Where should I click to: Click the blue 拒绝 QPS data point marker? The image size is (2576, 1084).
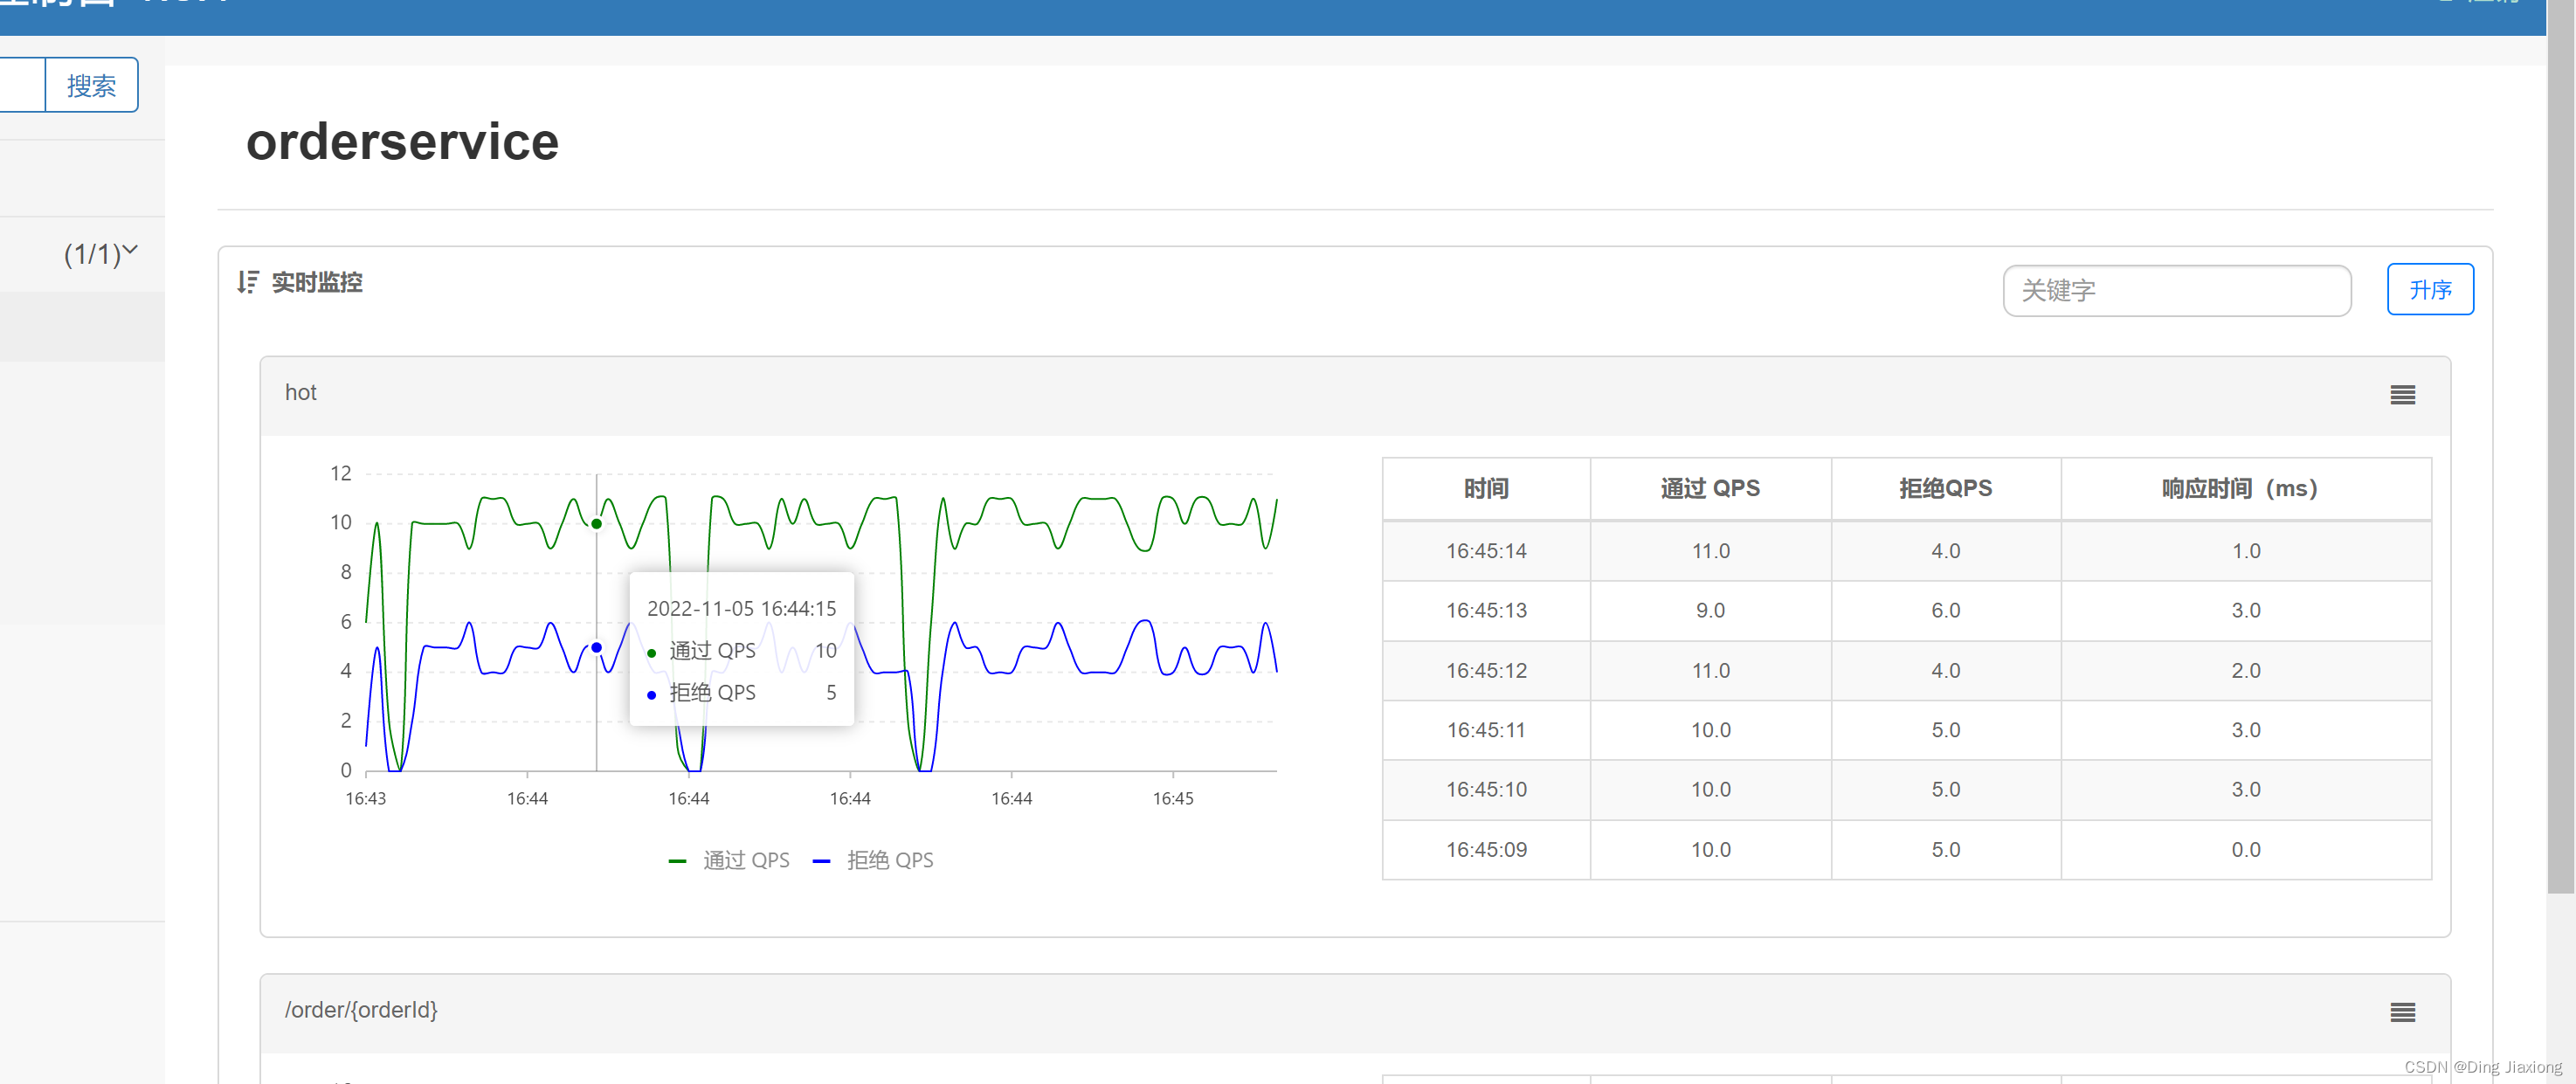pyautogui.click(x=596, y=647)
